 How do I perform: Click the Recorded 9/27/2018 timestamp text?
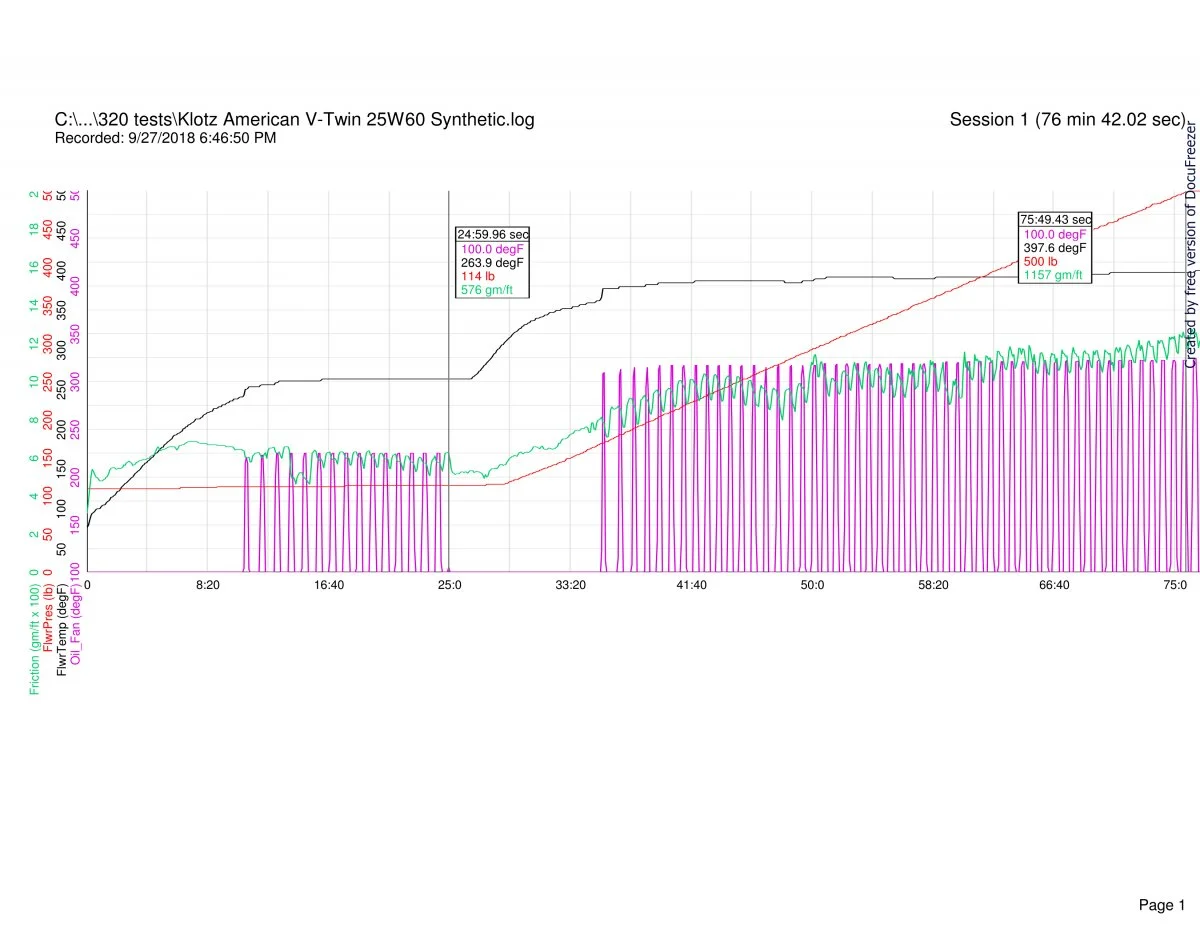[165, 139]
